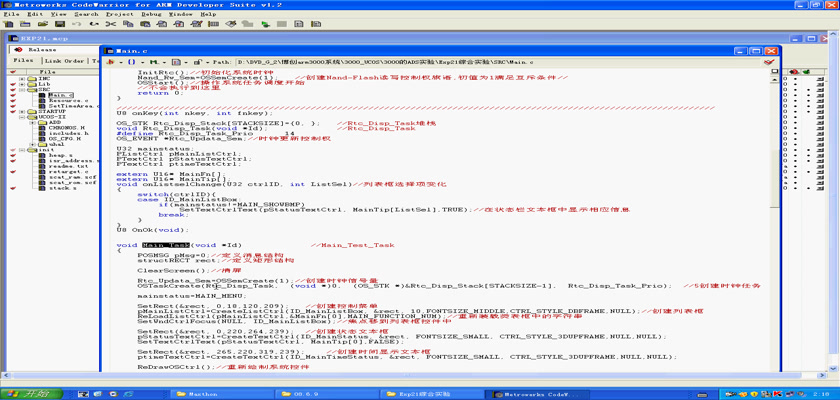Open the Window menu

click(x=181, y=14)
